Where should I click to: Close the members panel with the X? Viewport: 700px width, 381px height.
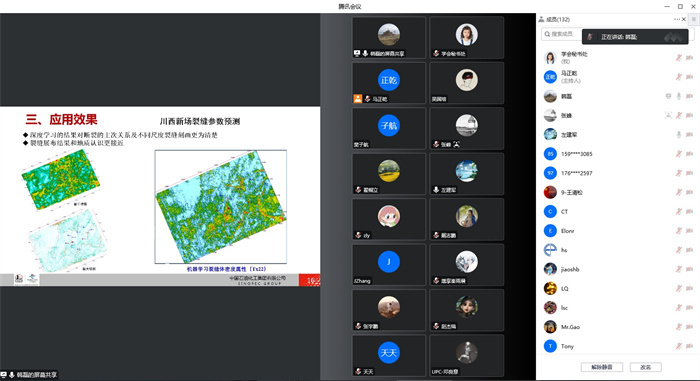683,19
